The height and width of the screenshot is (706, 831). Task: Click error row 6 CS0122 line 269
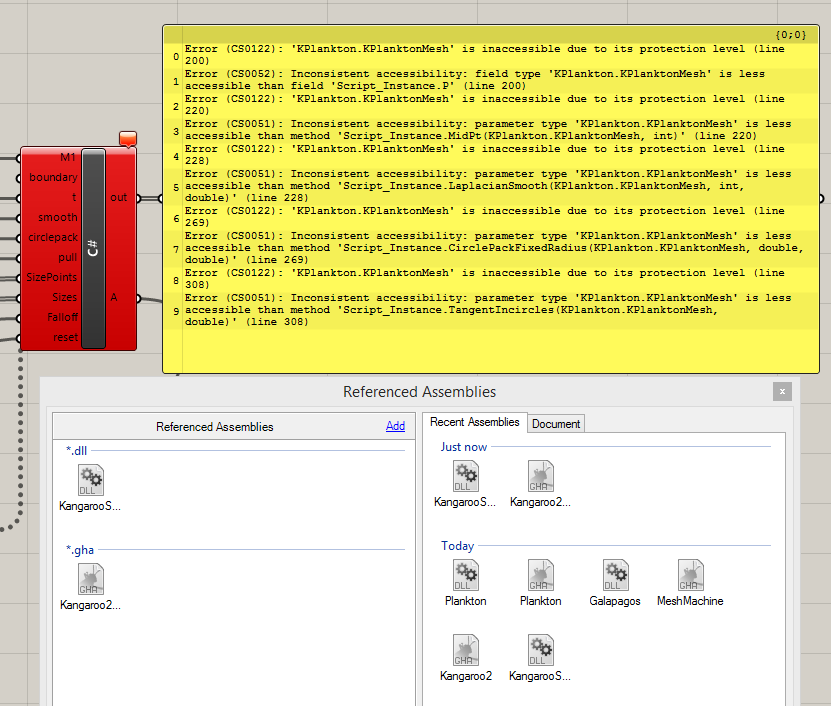(x=491, y=217)
